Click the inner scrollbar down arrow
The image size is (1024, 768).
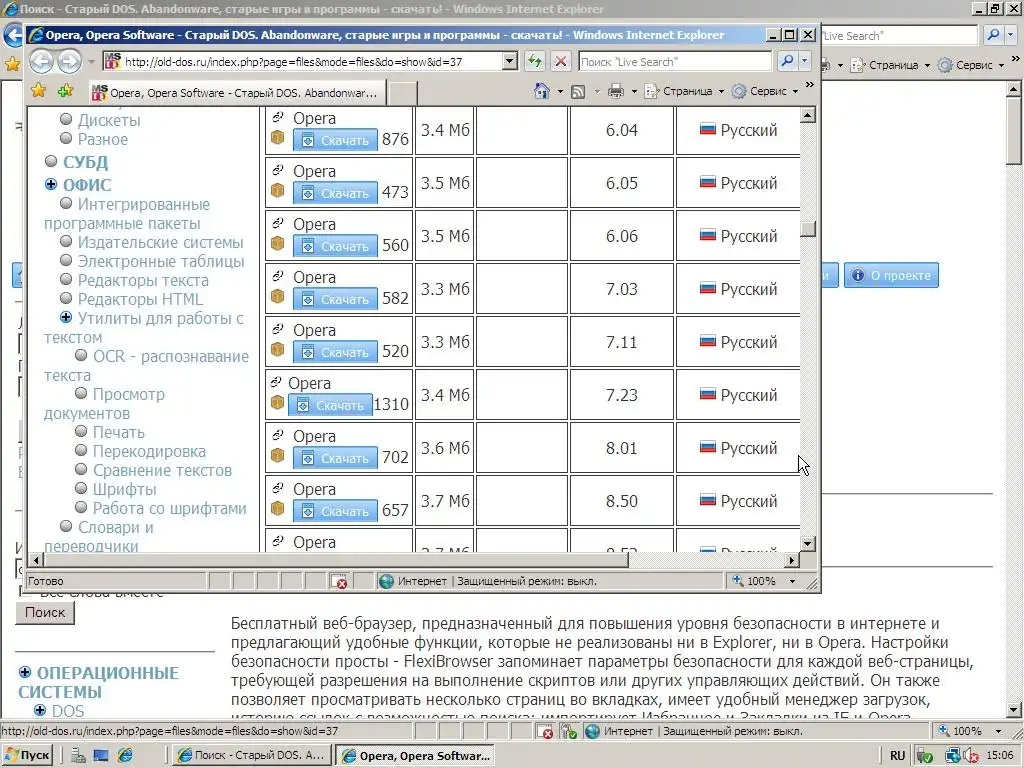point(808,543)
